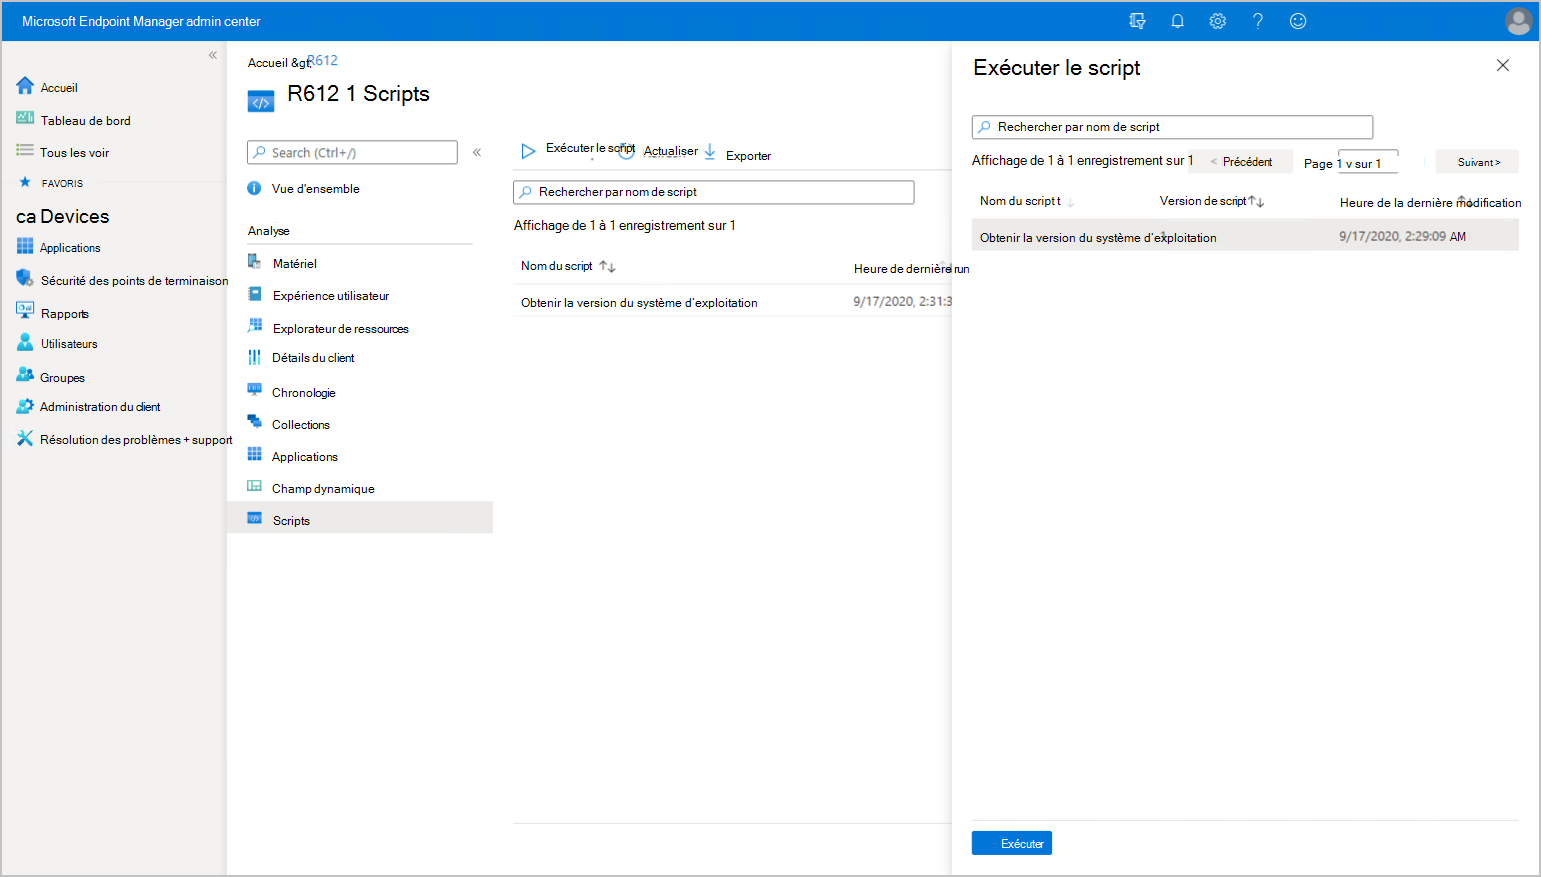Sort by Heure de la dernière modification
Image resolution: width=1541 pixels, height=877 pixels.
pos(1430,202)
